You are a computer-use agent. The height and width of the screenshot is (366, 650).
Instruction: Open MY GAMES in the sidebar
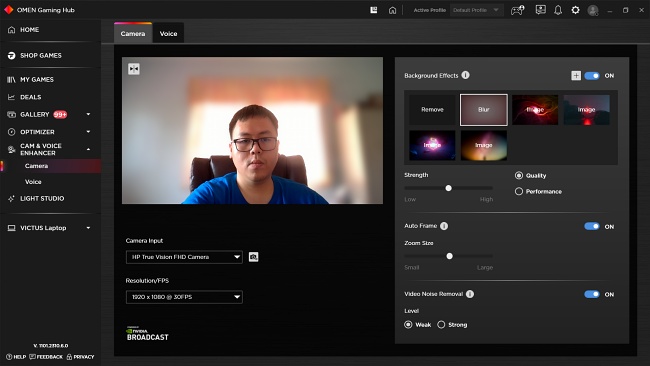[36, 80]
